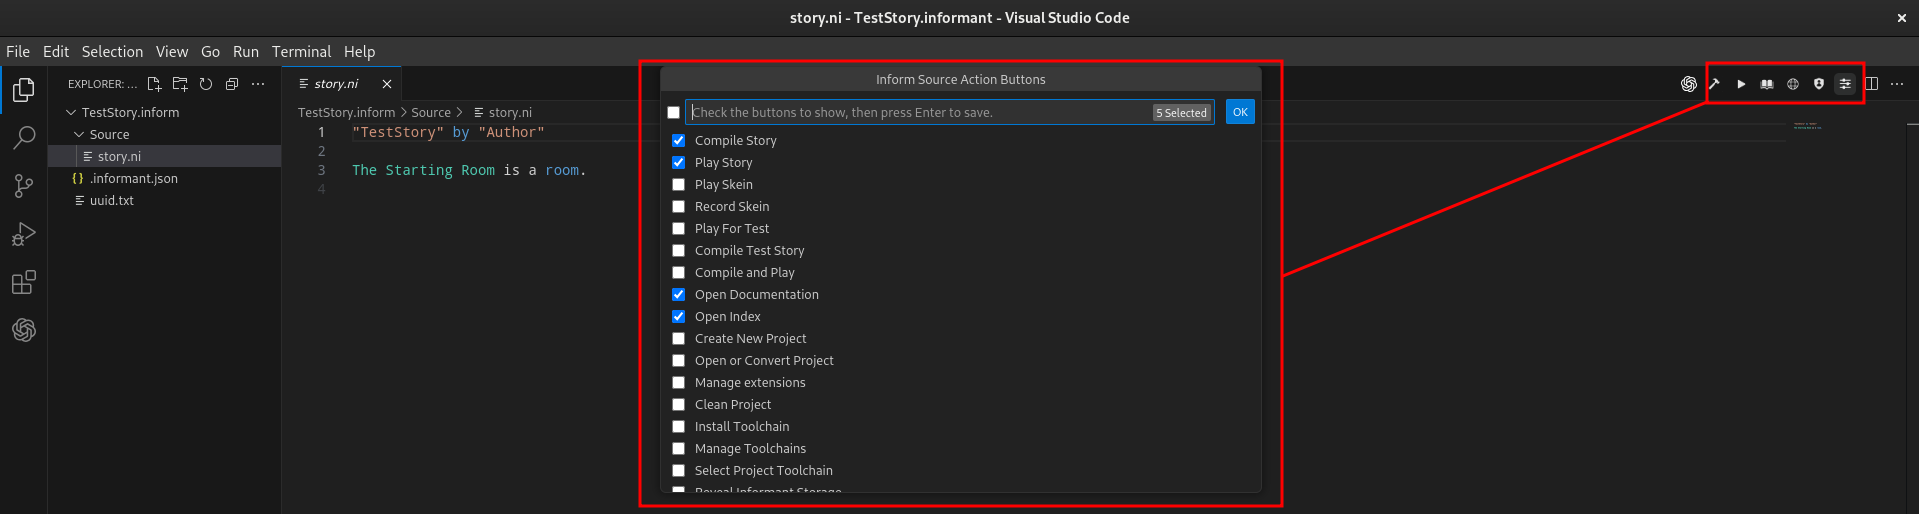Viewport: 1919px width, 514px height.
Task: Check the Play Skein checkbox
Action: pyautogui.click(x=678, y=185)
